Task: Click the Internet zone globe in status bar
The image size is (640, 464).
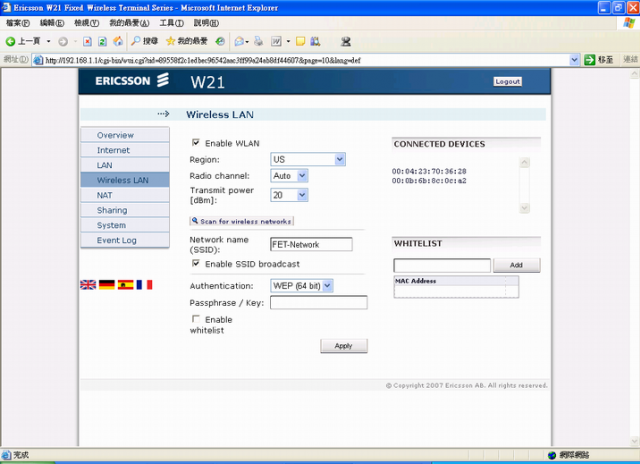Action: tap(552, 455)
